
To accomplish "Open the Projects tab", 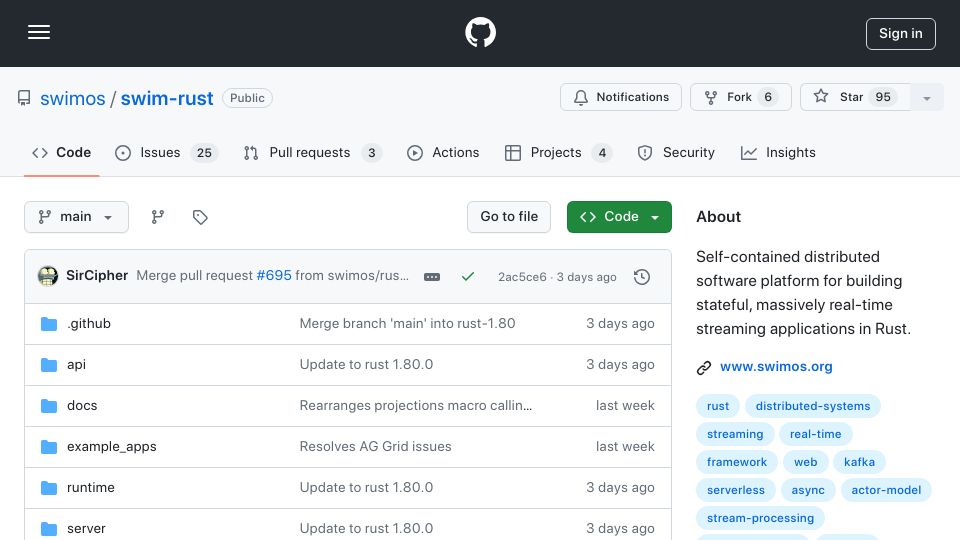I will point(558,152).
